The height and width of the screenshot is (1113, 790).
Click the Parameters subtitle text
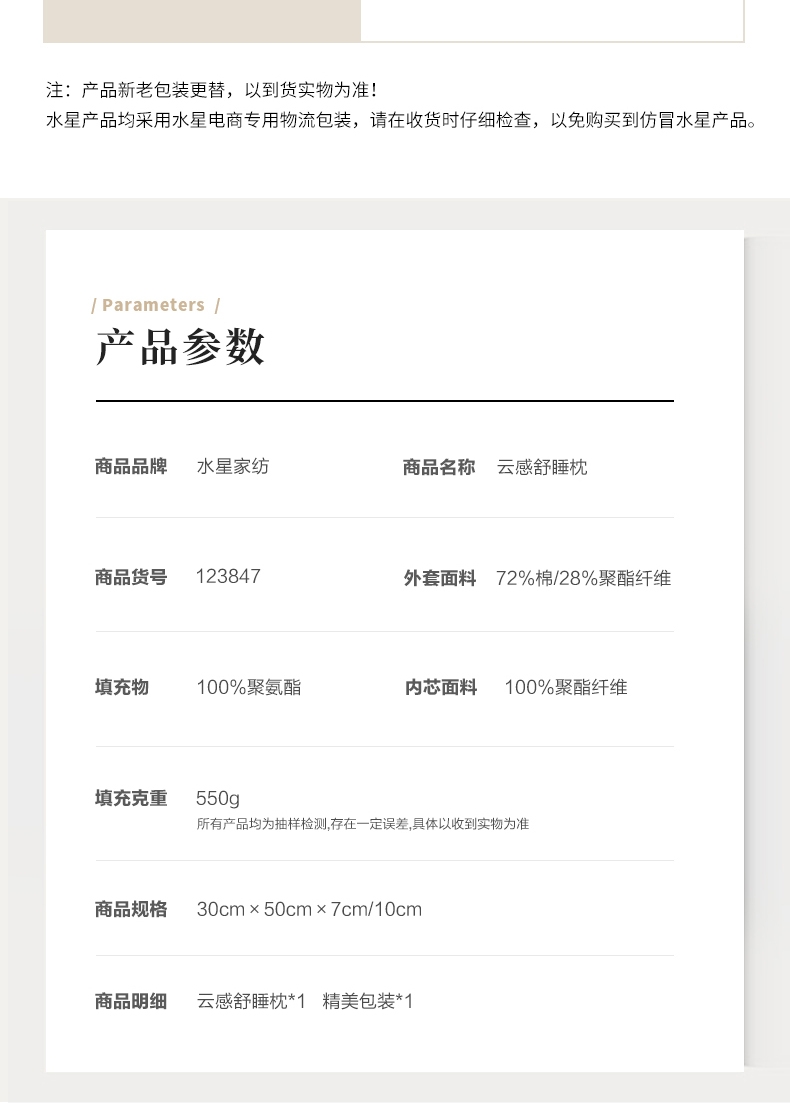click(154, 306)
